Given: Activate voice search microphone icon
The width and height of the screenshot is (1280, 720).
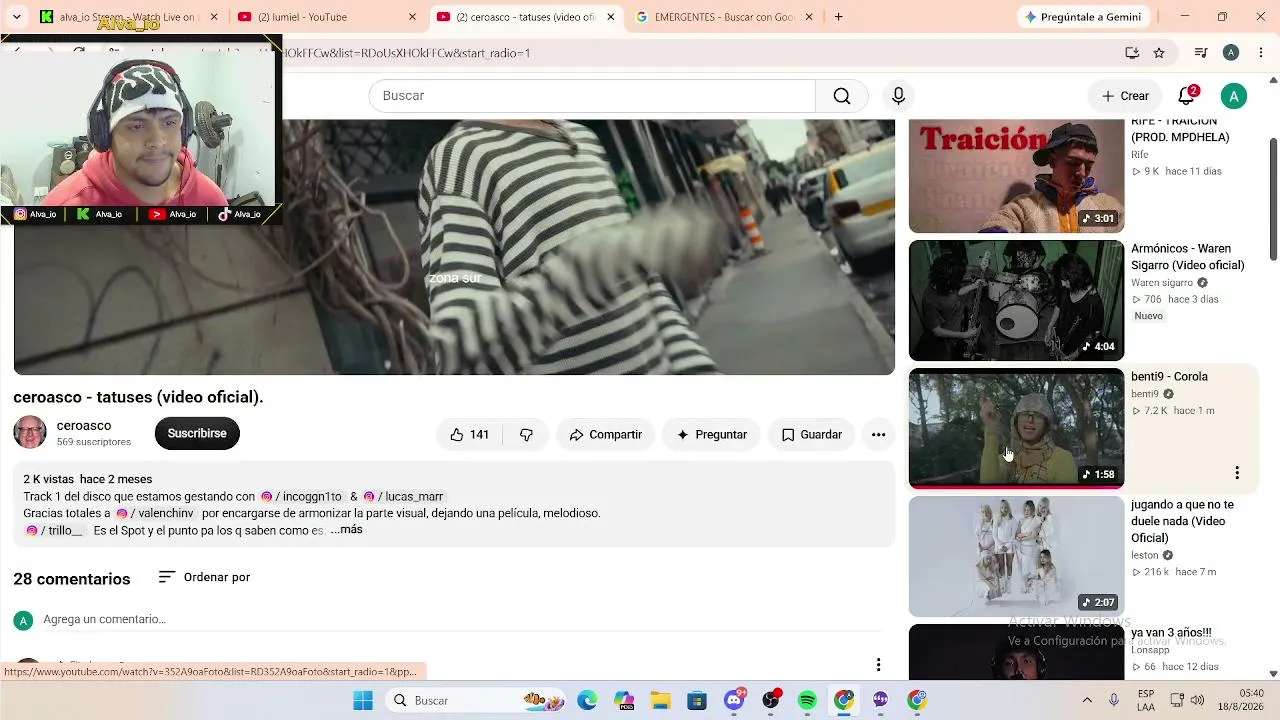Looking at the screenshot, I should coord(898,96).
